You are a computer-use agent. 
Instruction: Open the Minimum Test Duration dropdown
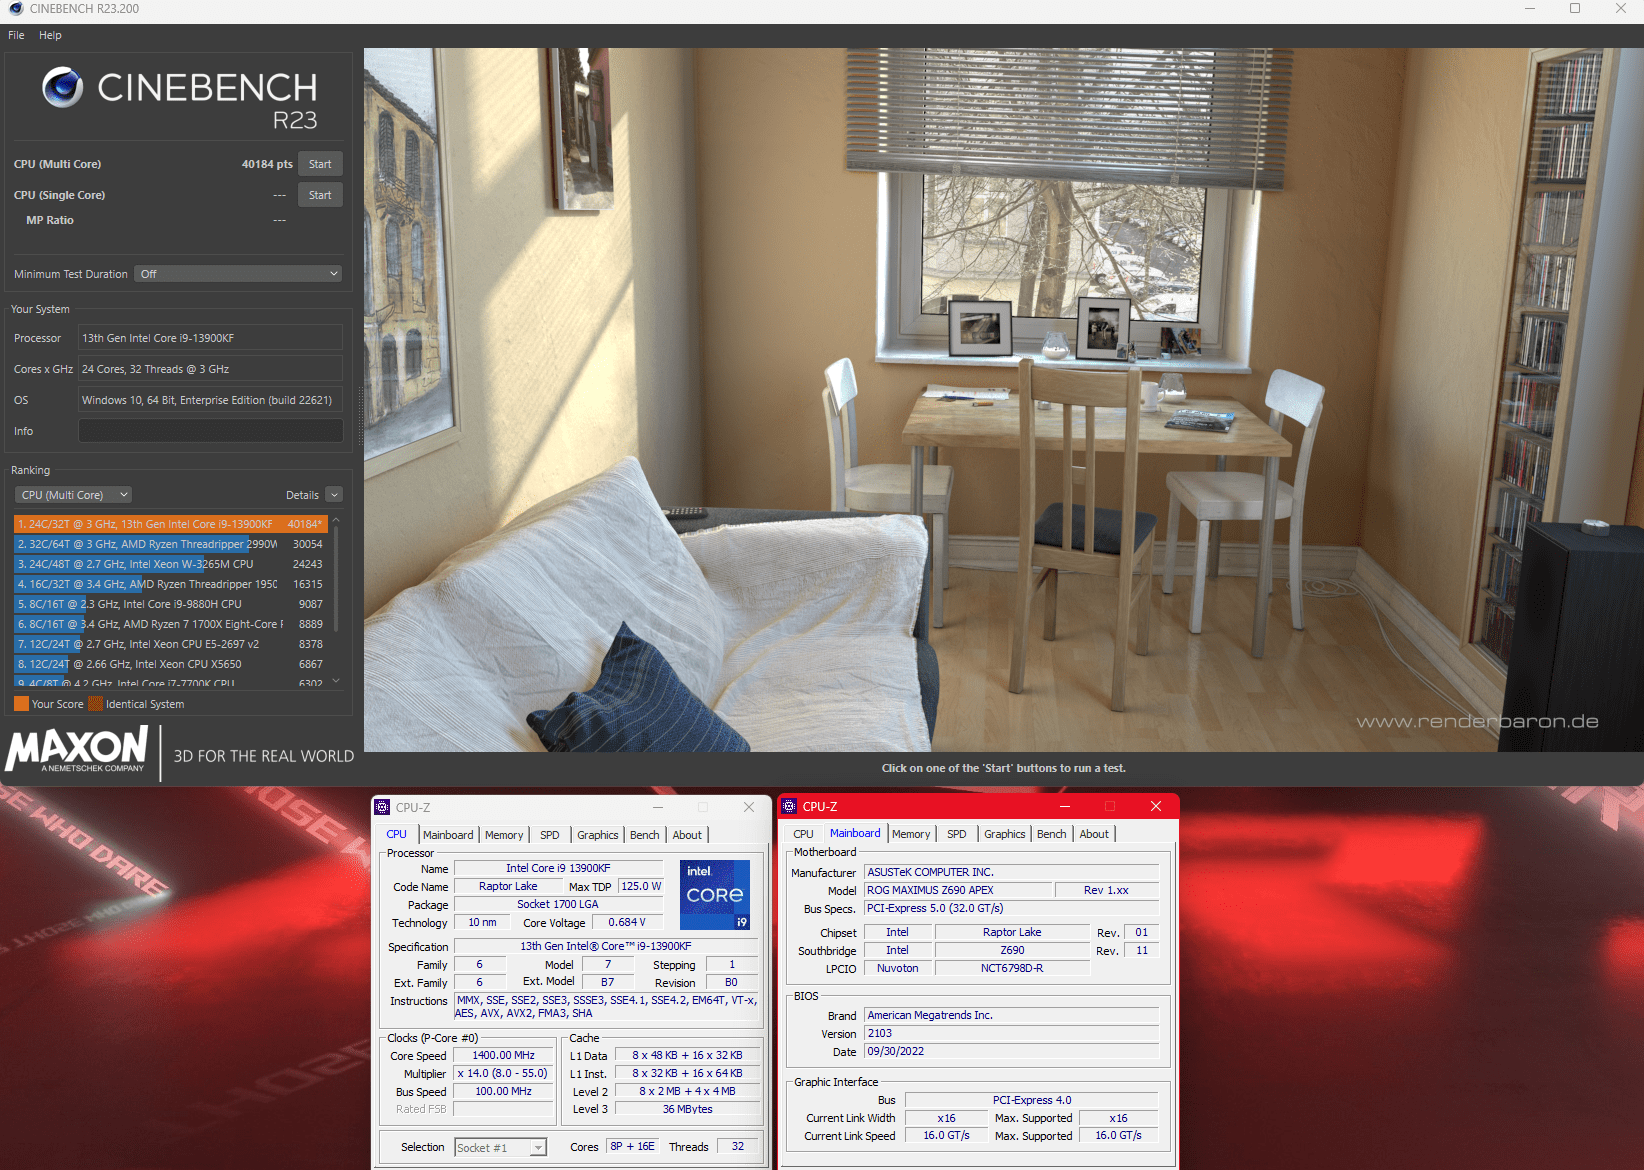click(238, 274)
